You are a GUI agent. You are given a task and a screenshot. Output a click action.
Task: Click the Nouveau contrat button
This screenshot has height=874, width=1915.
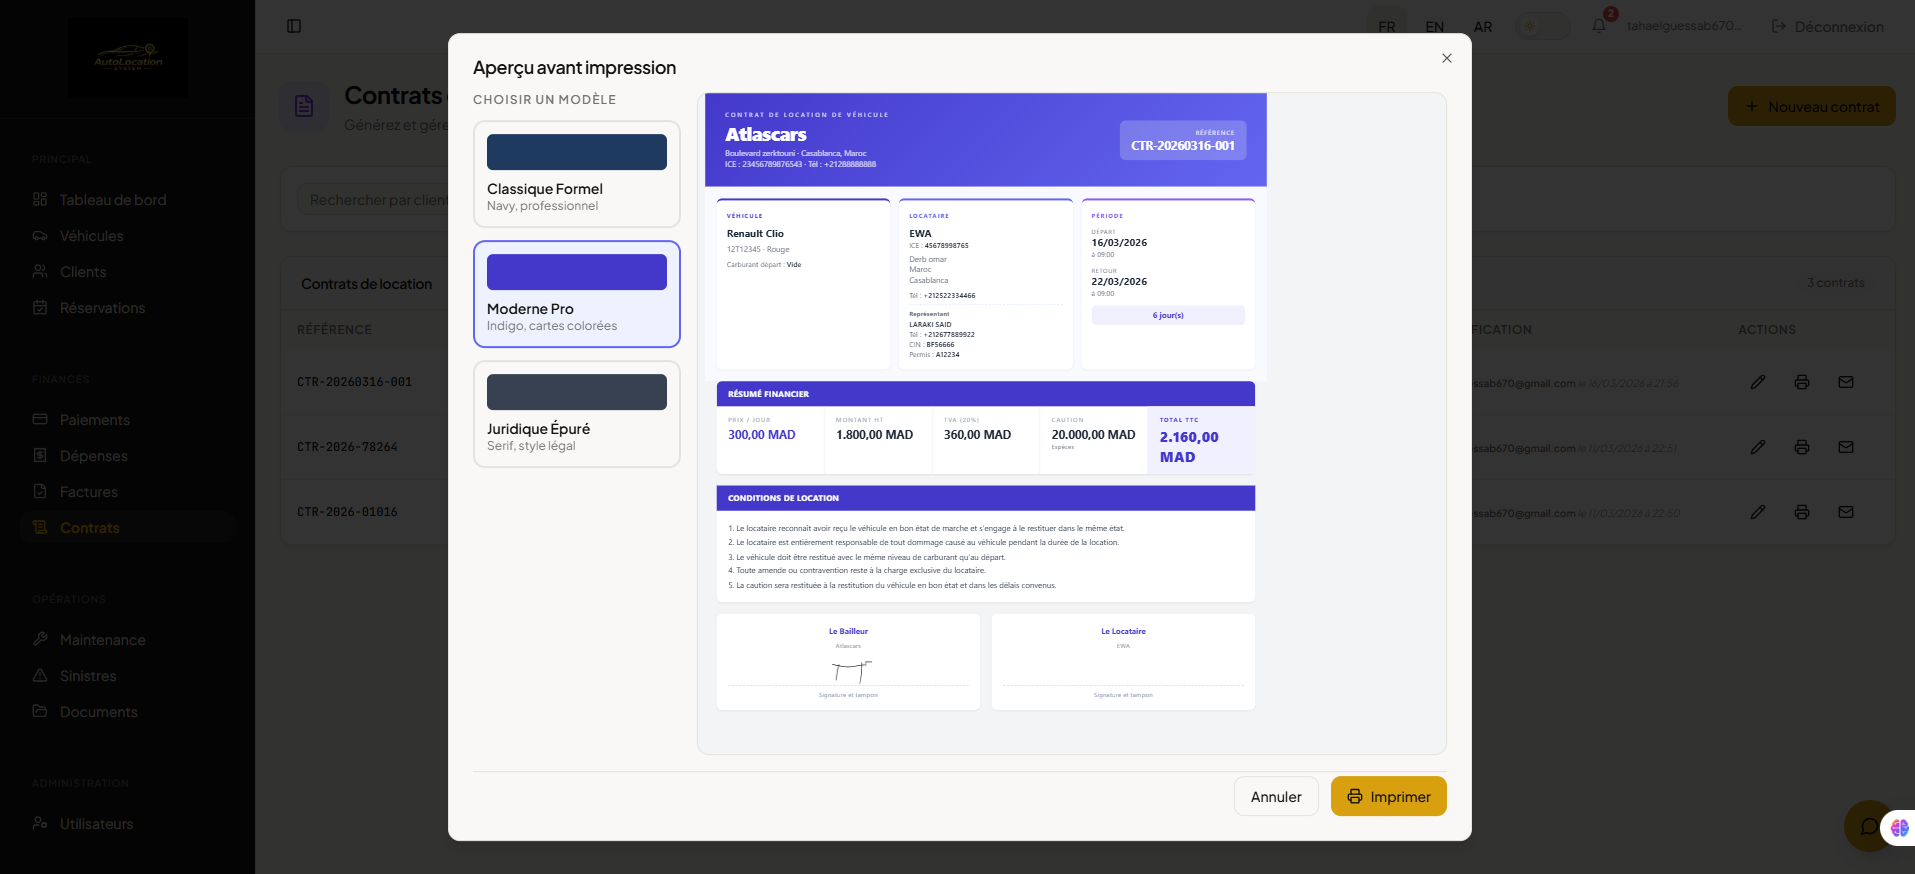1812,106
